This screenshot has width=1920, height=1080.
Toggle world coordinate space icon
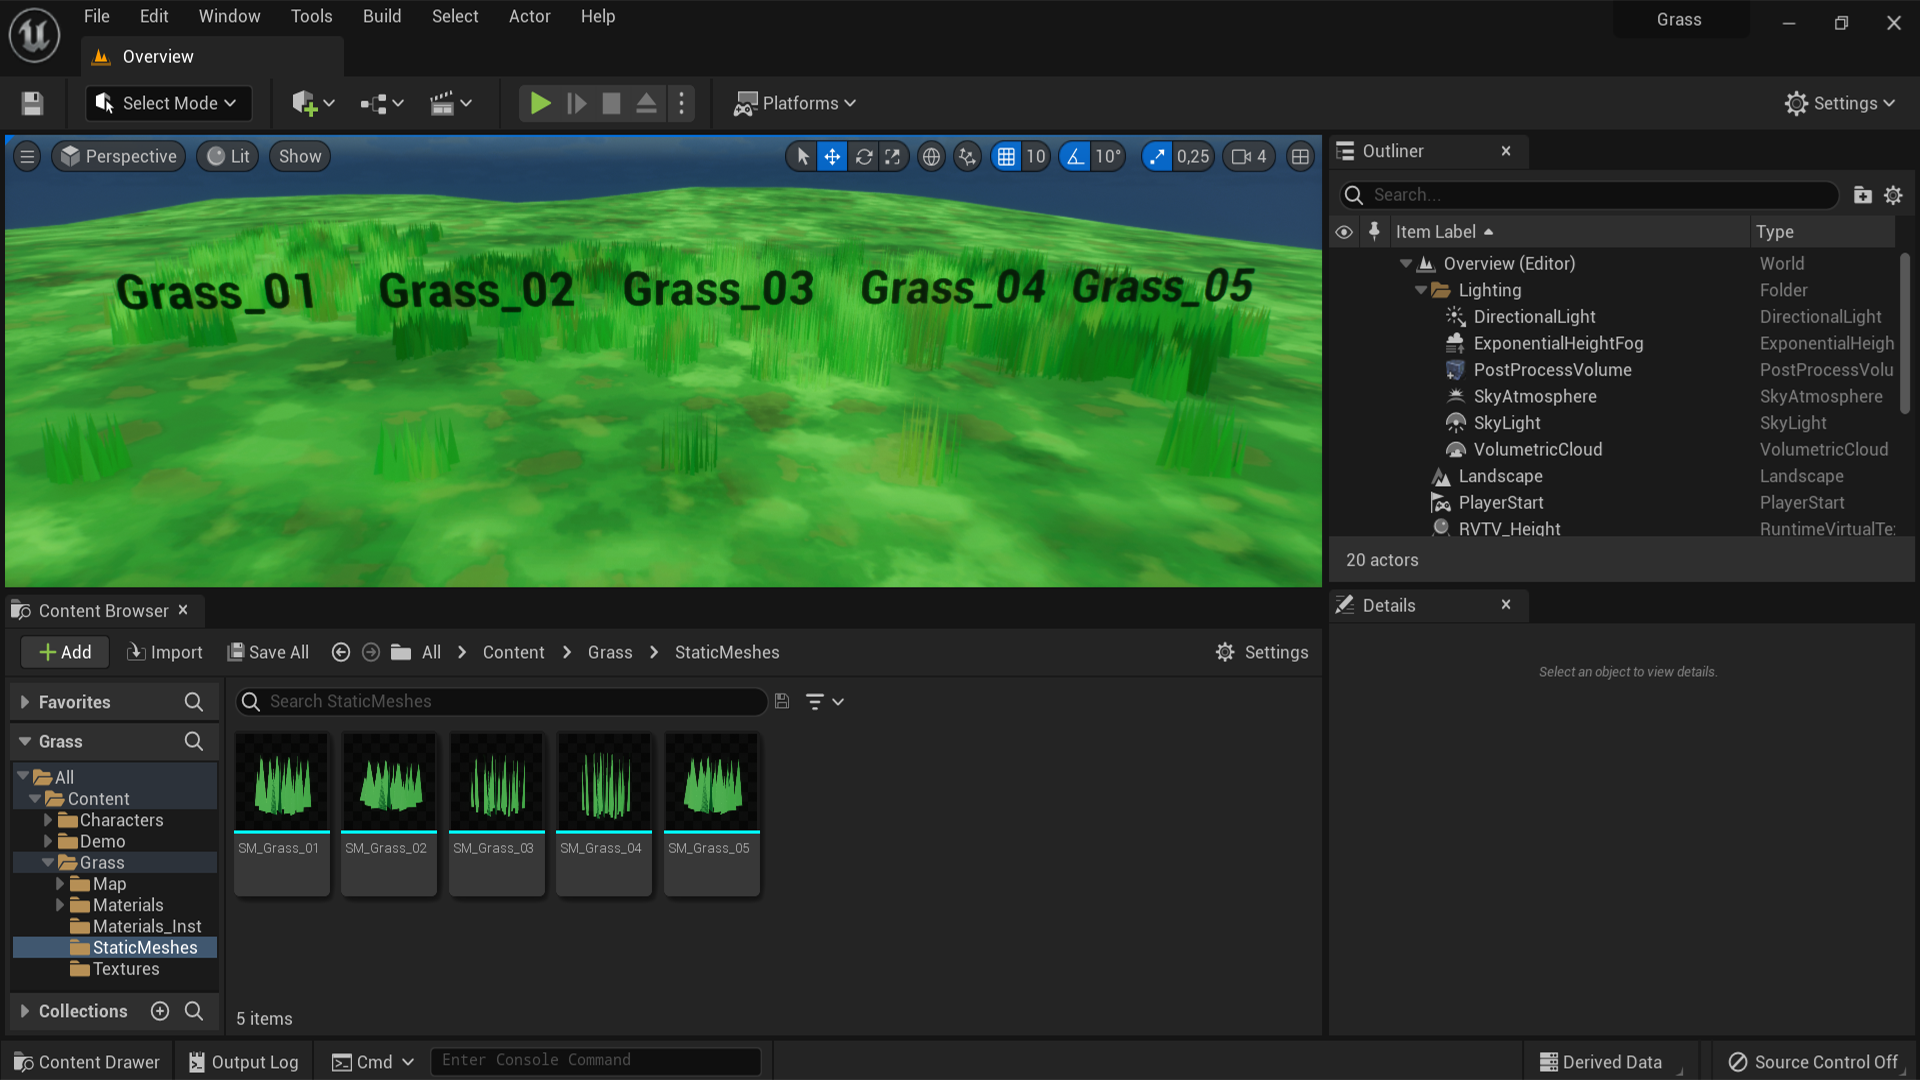(x=931, y=157)
